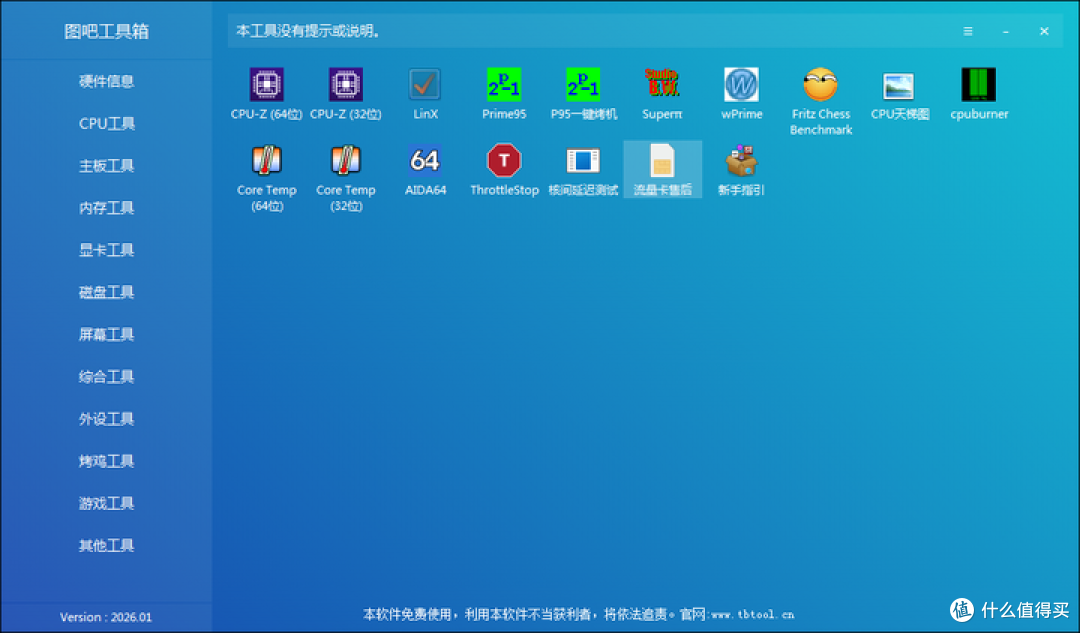The height and width of the screenshot is (633, 1080).
Task: Launch CPU-Z (32位) tool
Action: [346, 94]
